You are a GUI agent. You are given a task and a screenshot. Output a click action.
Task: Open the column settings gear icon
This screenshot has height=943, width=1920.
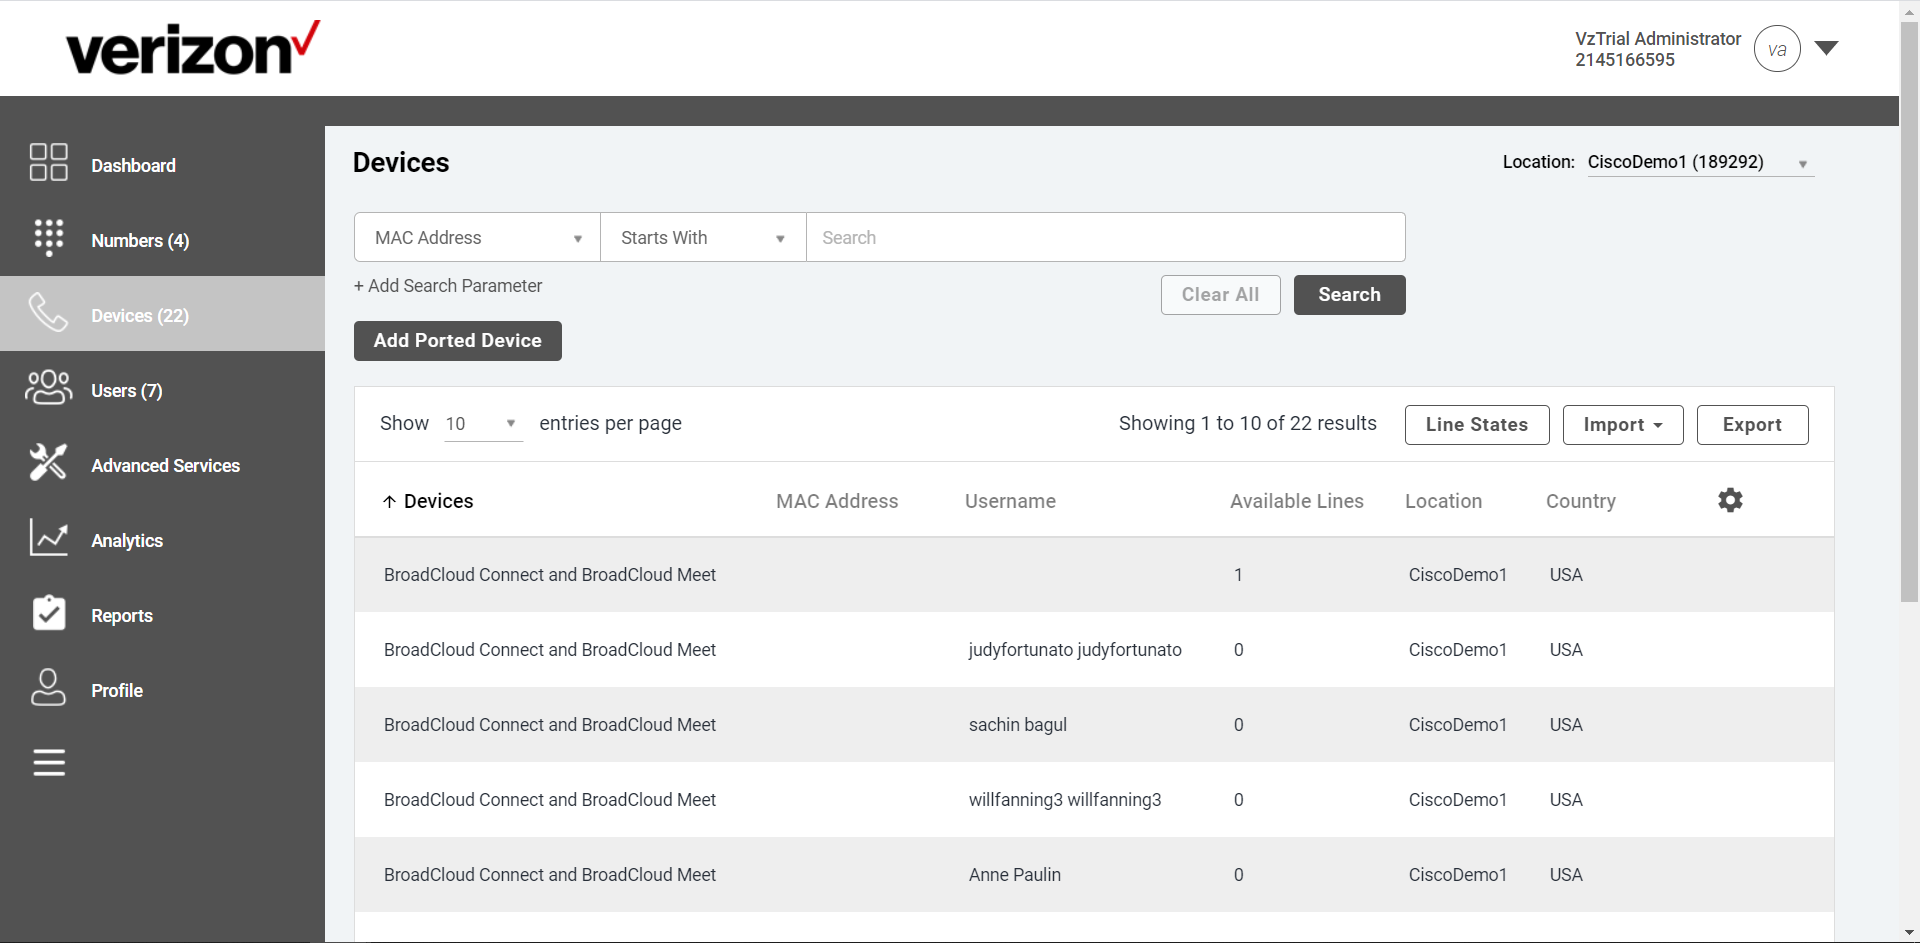click(1730, 500)
